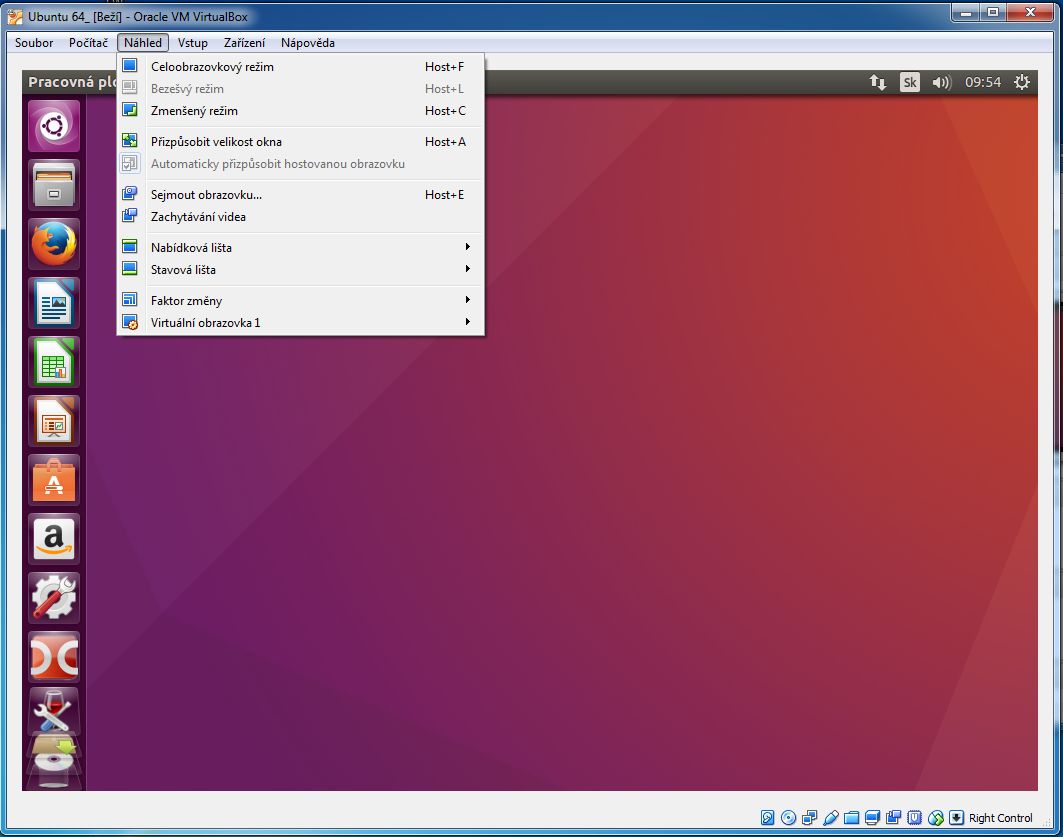This screenshot has height=837, width=1063.
Task: Click the video capture status icon
Action: click(x=894, y=817)
